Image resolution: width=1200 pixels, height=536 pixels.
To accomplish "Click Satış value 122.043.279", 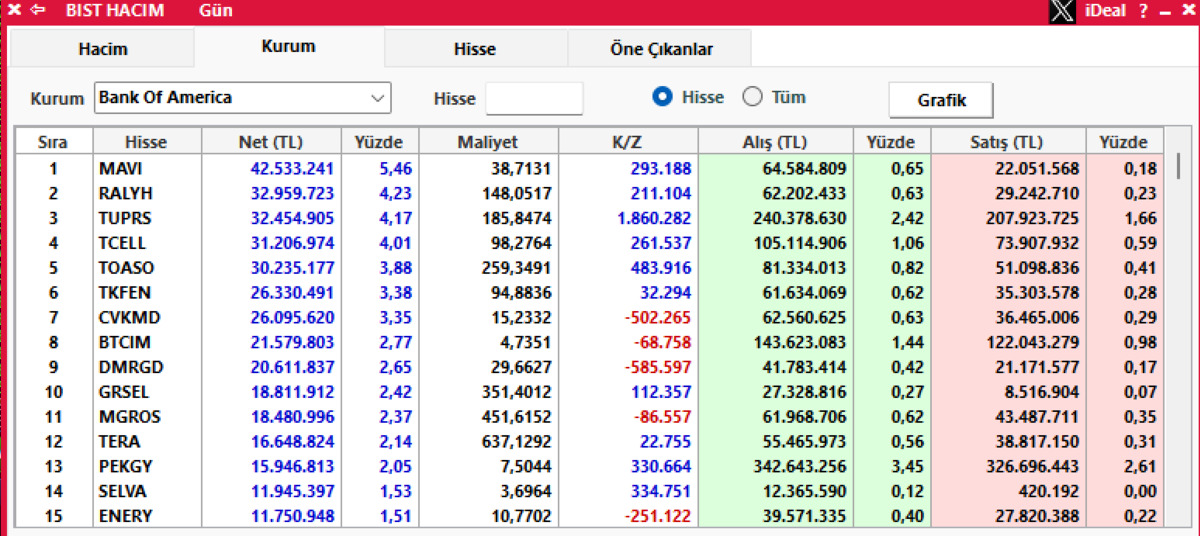I will pyautogui.click(x=1033, y=342).
